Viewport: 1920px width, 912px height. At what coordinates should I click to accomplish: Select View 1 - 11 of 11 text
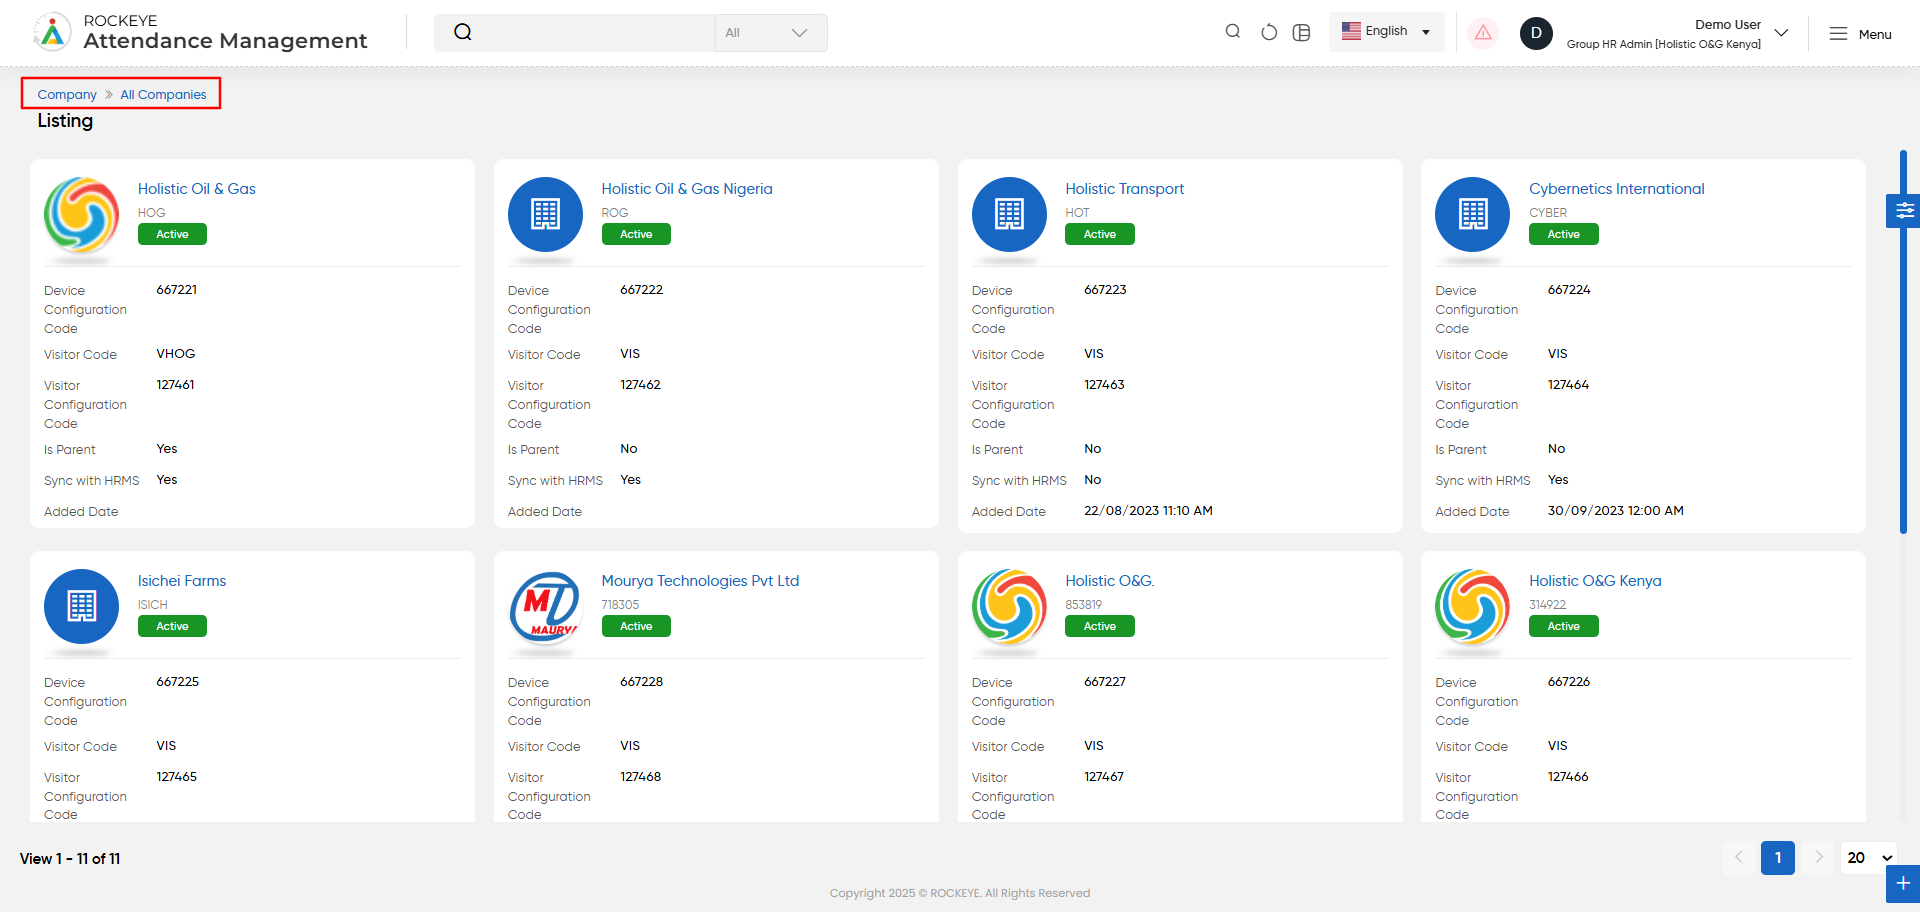70,859
